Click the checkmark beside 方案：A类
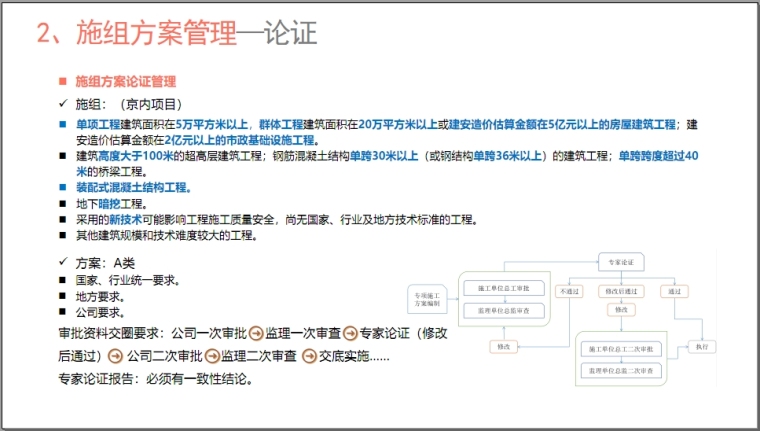760x431 pixels. (63, 264)
